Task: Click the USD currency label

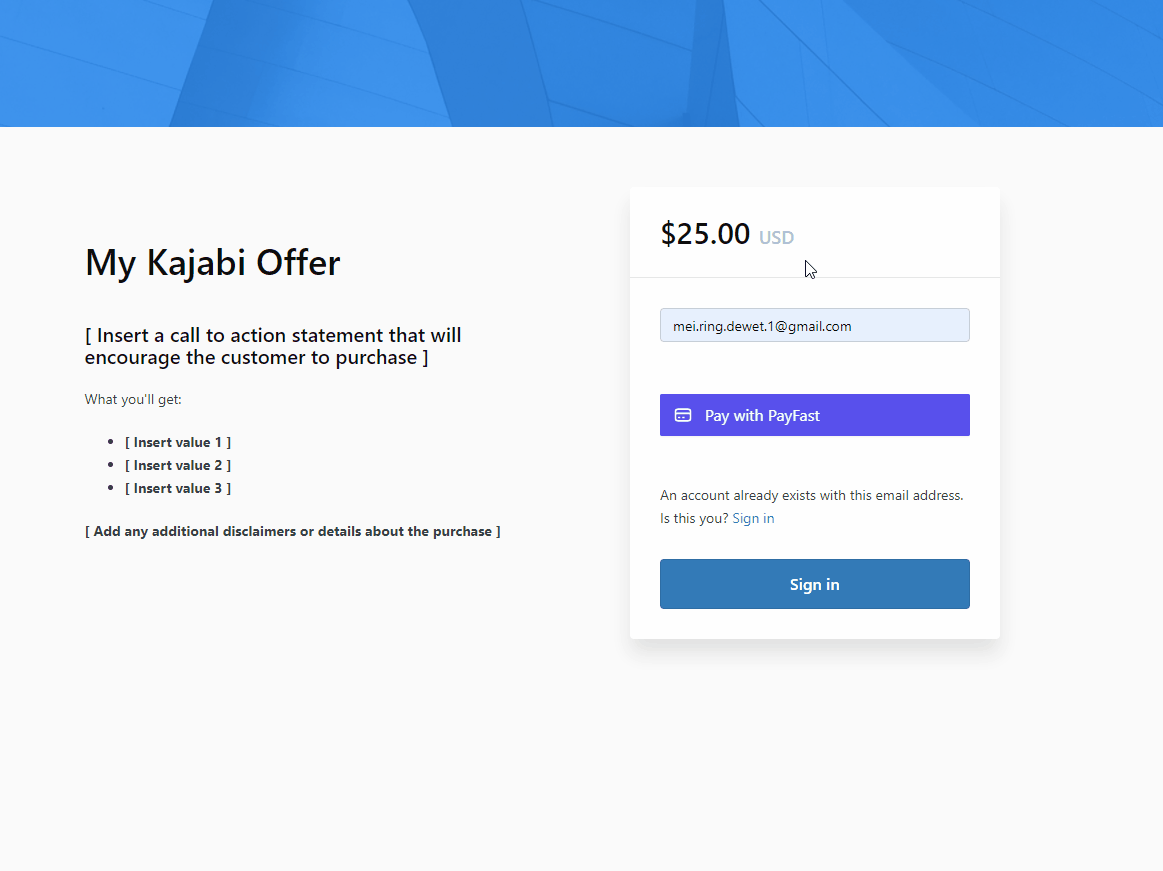Action: click(x=776, y=237)
